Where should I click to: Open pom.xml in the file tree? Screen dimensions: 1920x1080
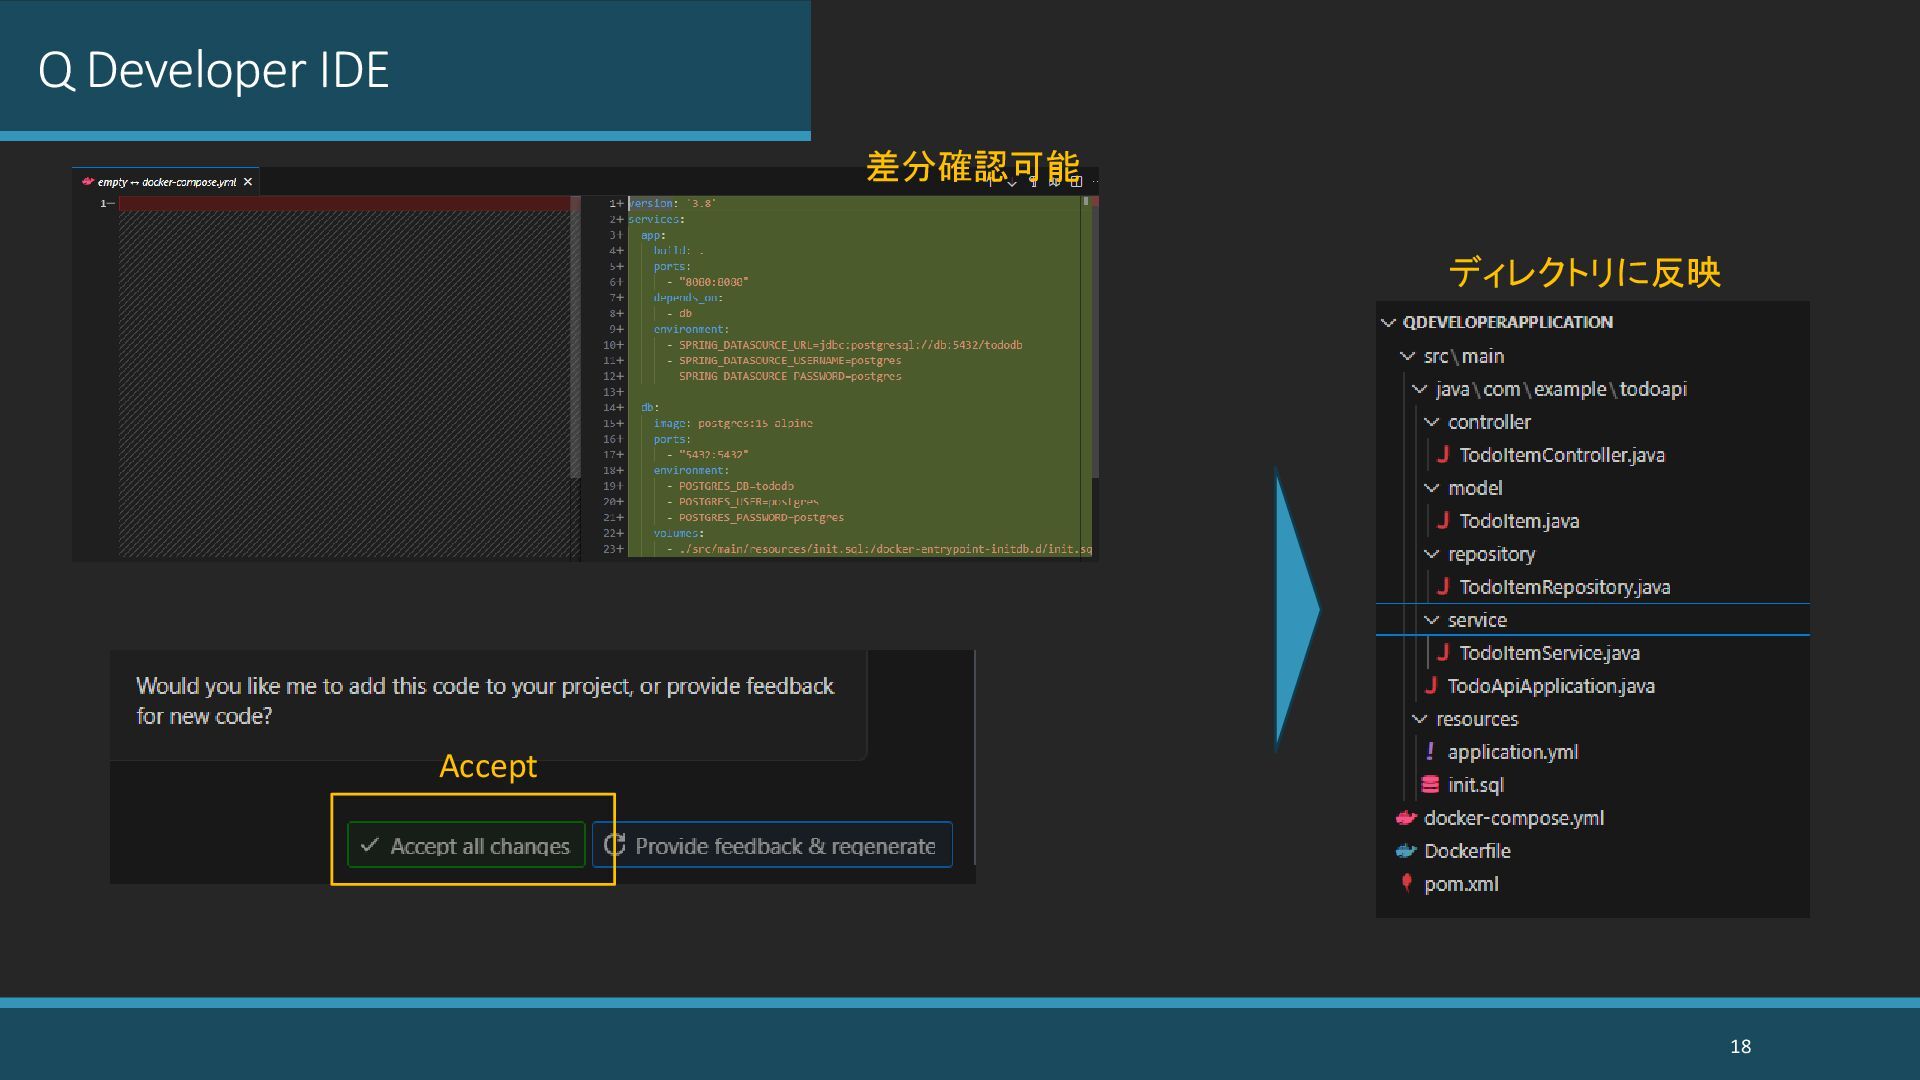click(x=1461, y=884)
